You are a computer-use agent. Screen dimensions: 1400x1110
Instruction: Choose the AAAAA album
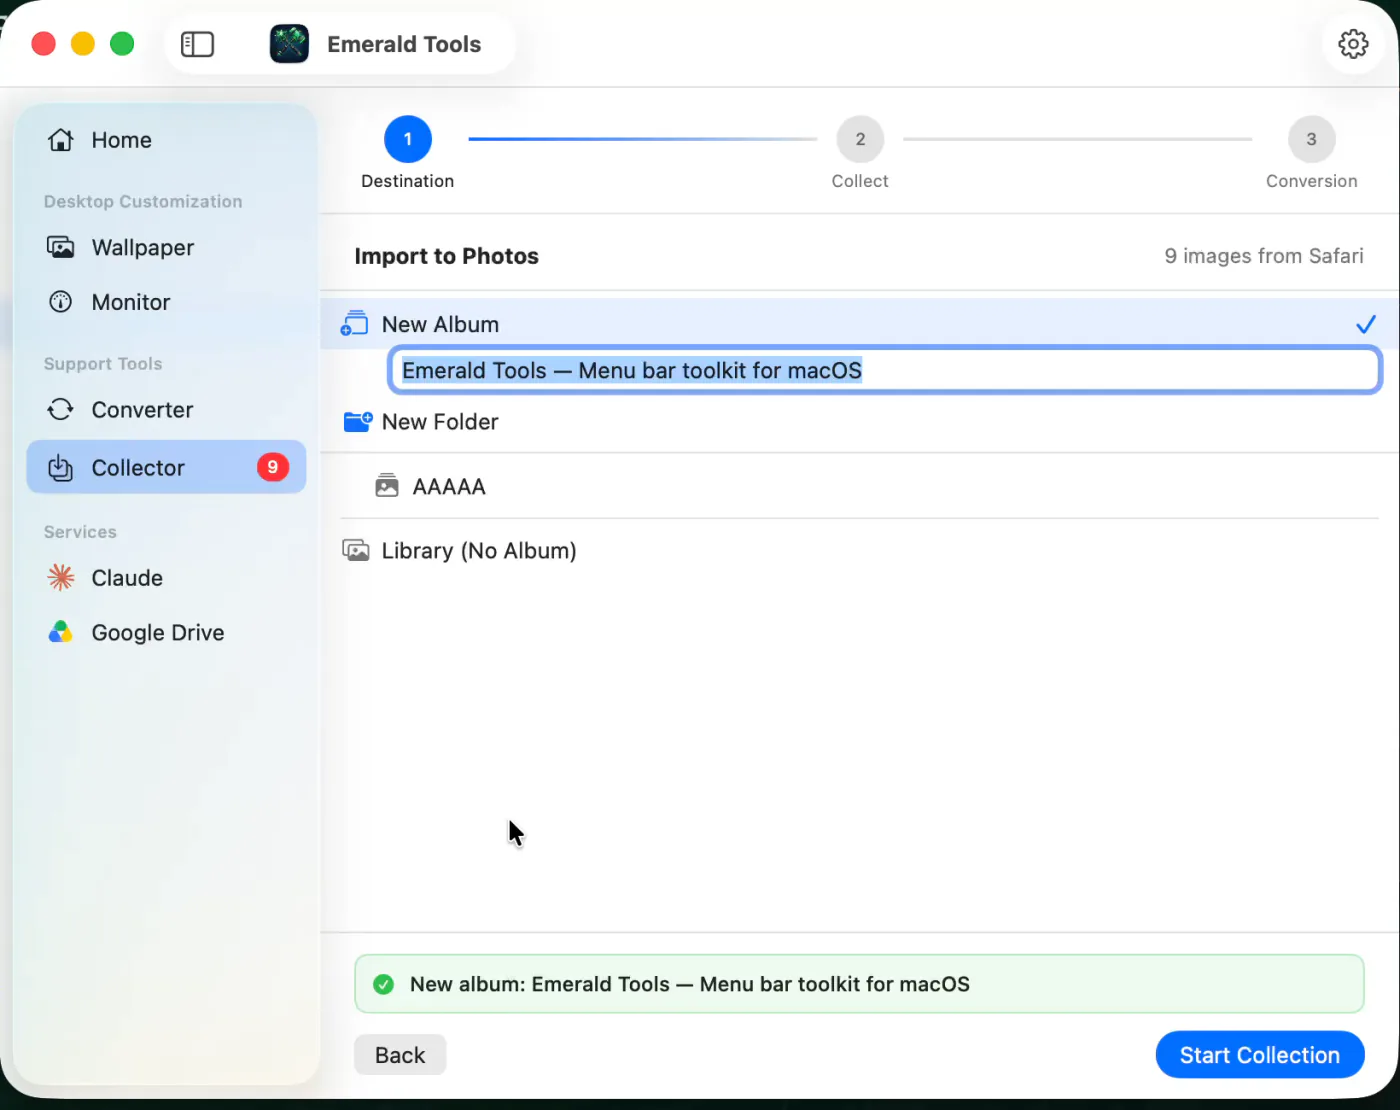[860, 486]
